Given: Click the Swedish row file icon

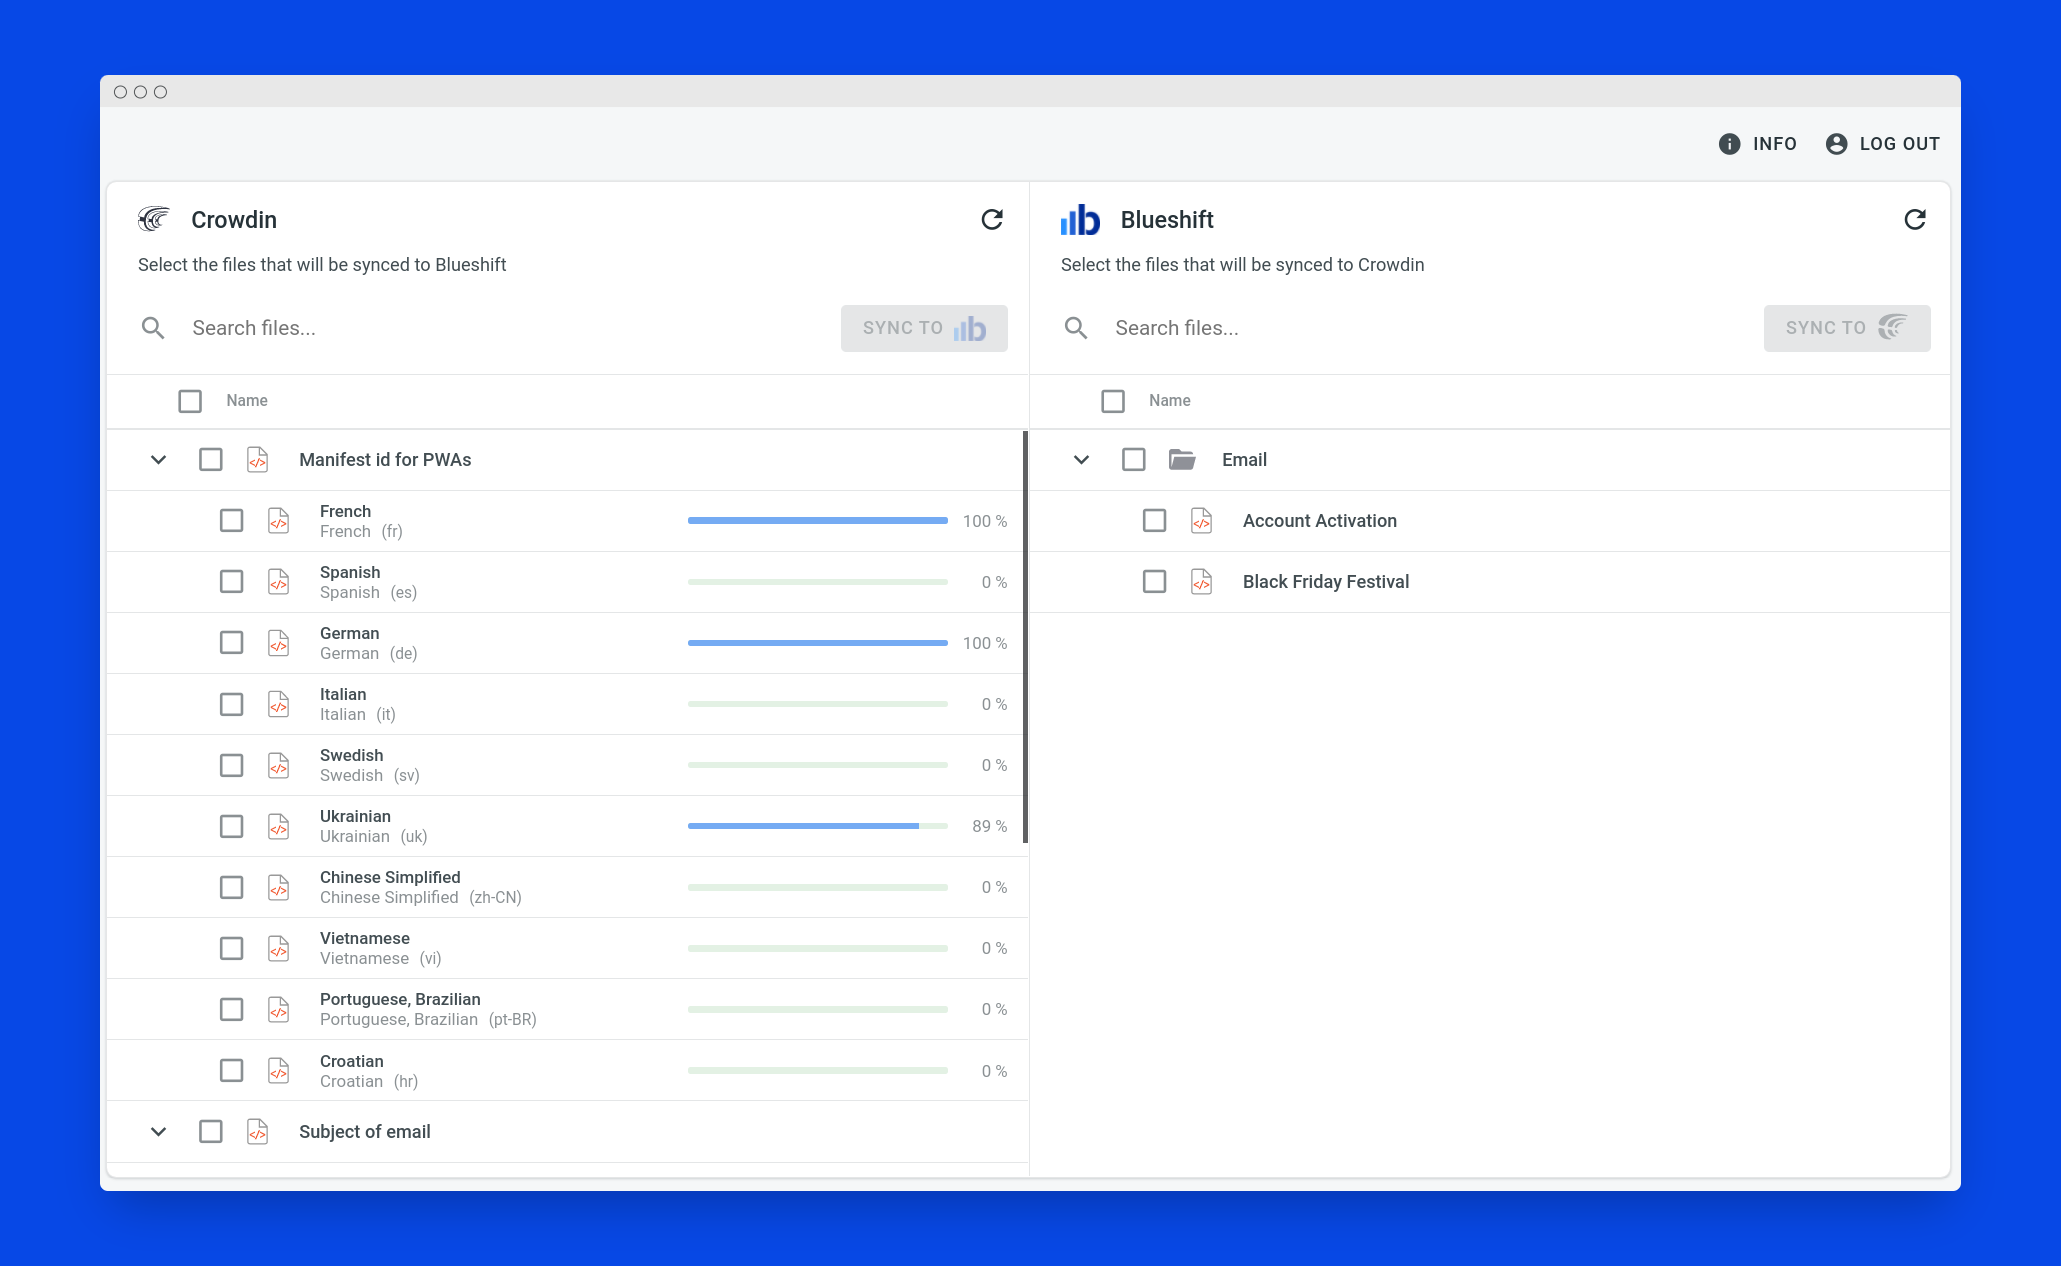Looking at the screenshot, I should [278, 765].
